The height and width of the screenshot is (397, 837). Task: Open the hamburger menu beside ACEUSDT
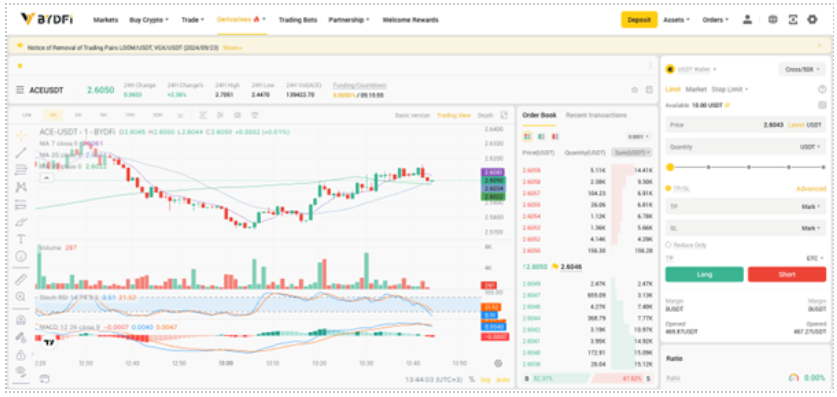click(x=20, y=90)
